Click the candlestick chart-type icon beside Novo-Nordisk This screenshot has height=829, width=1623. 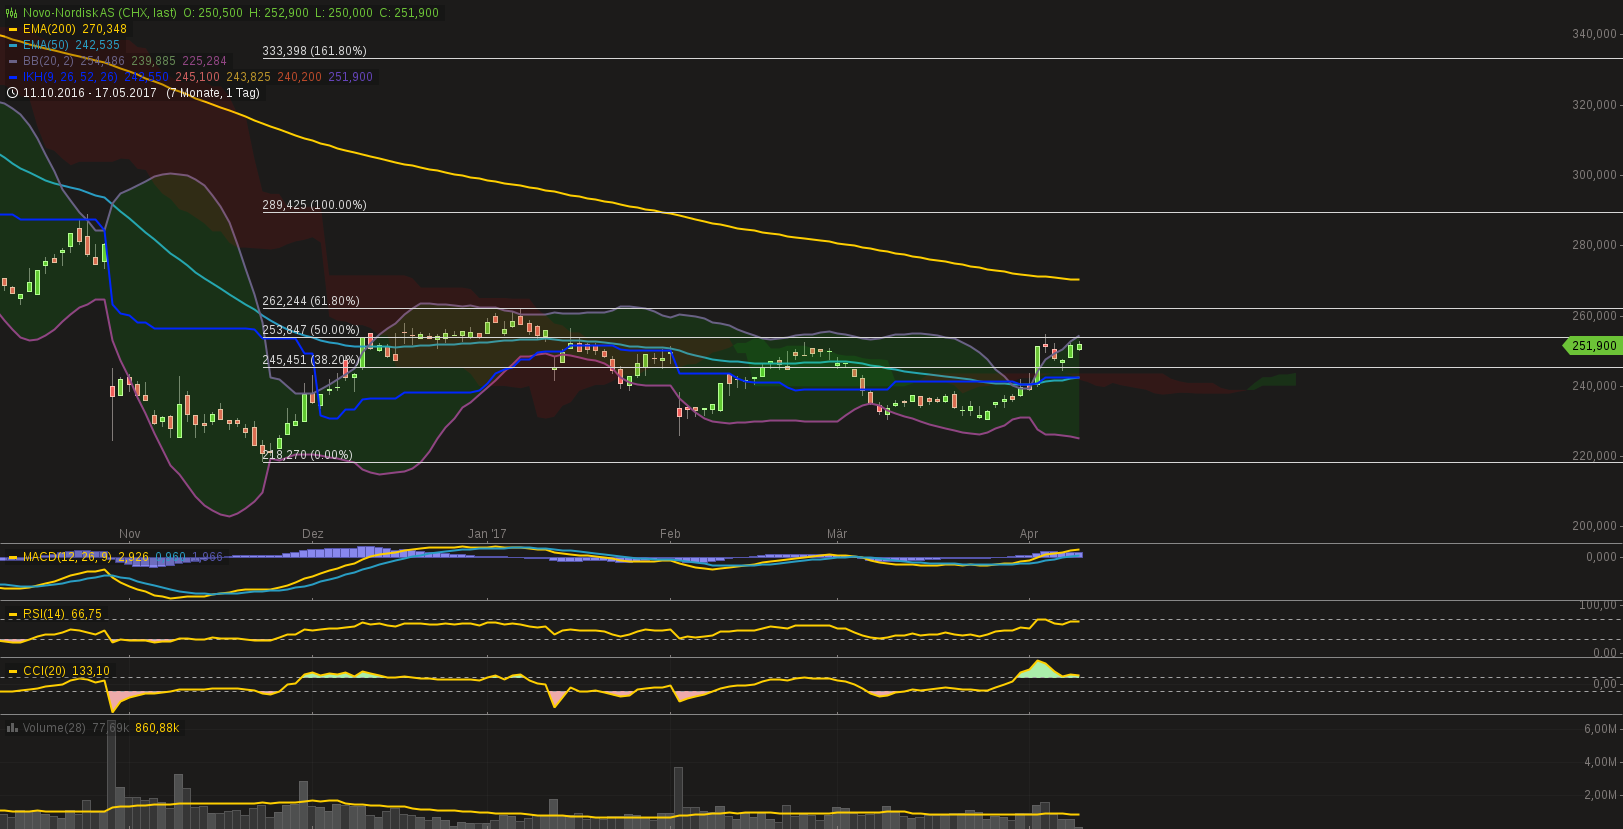coord(12,13)
